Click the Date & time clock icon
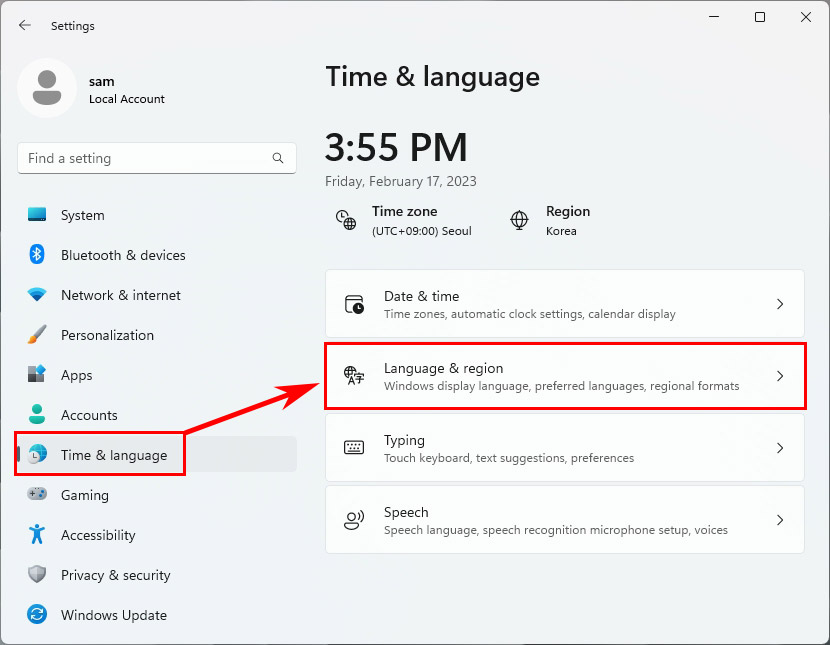830x645 pixels. 352,303
